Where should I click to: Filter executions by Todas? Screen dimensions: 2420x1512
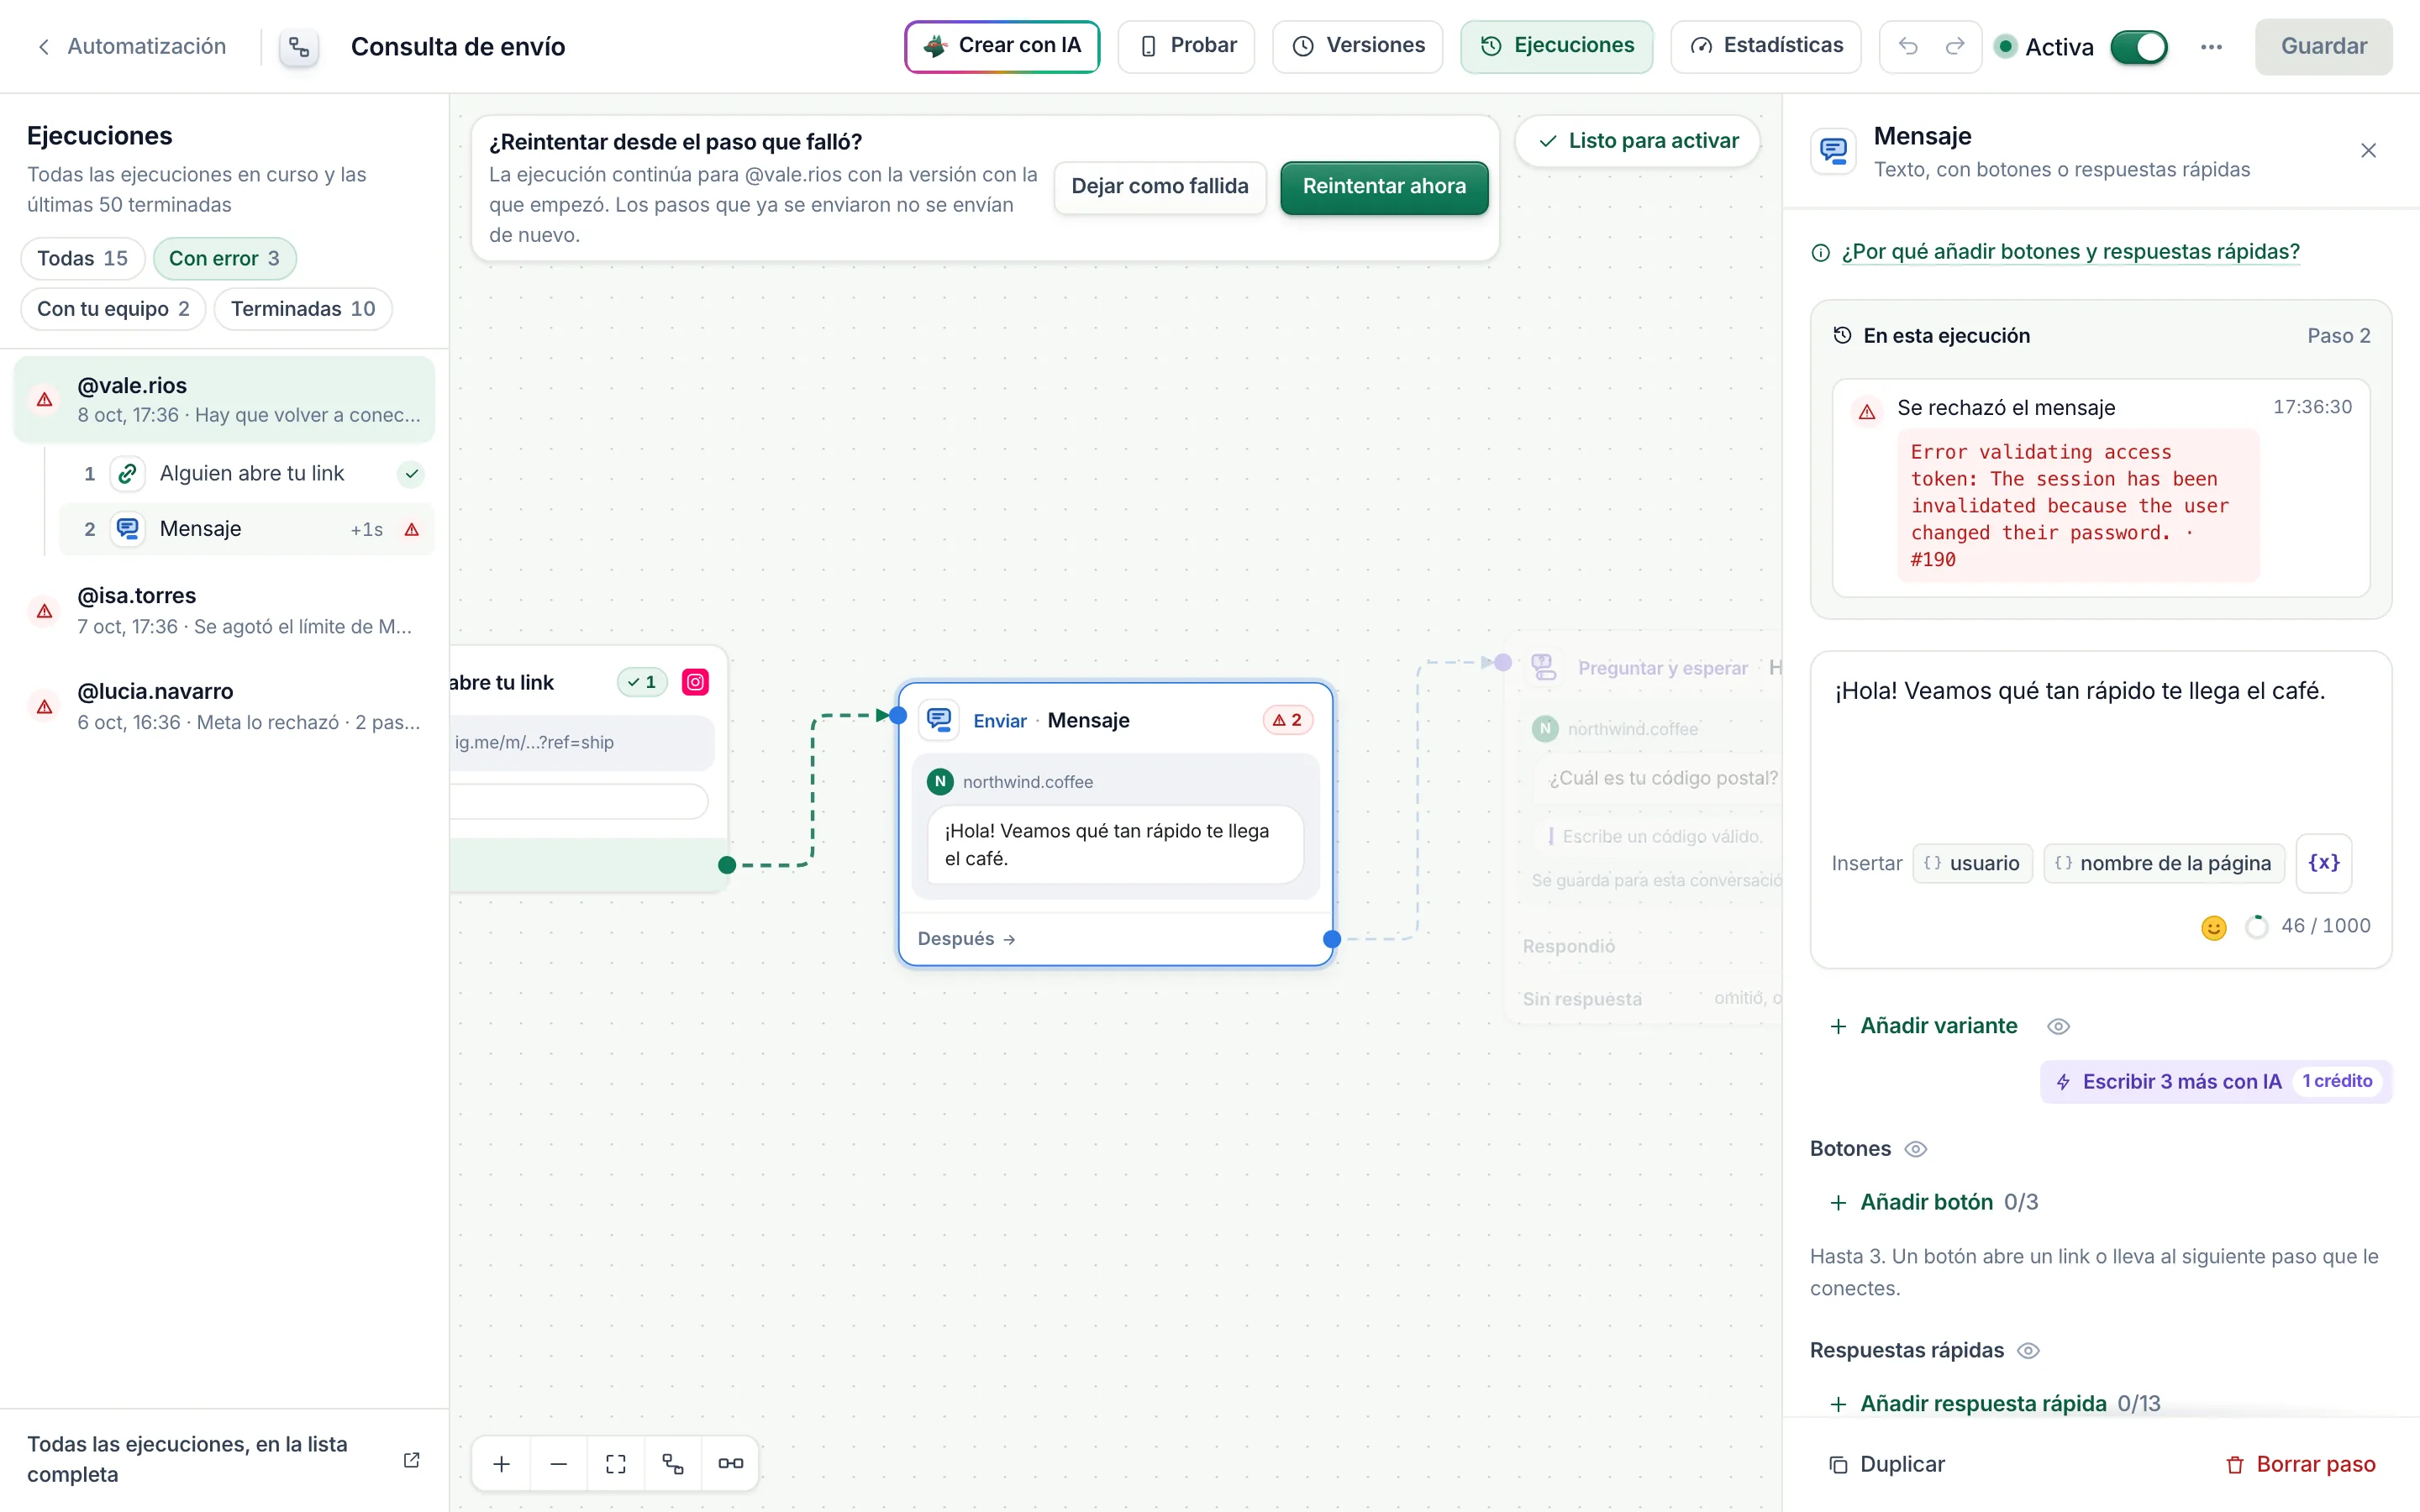click(83, 259)
